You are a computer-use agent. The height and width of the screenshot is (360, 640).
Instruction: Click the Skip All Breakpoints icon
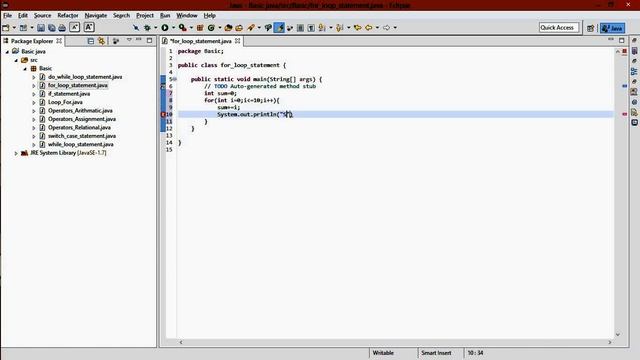(x=136, y=28)
